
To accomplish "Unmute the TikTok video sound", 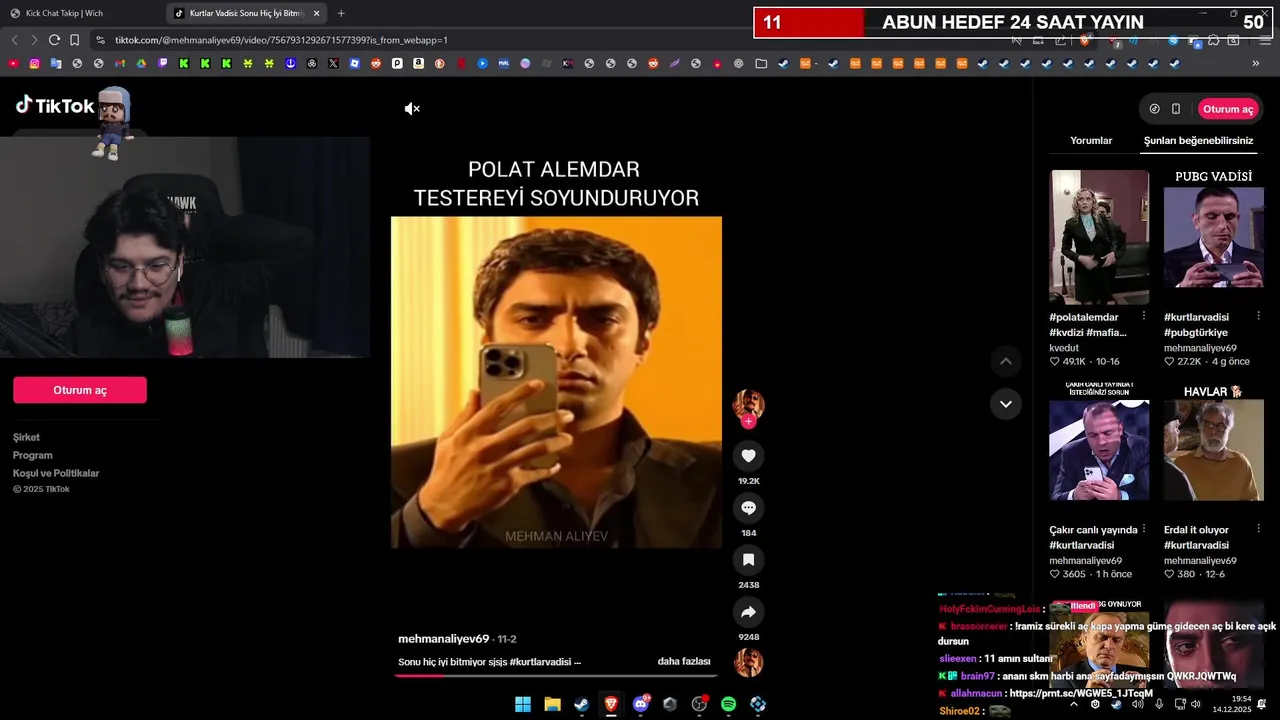I will [x=412, y=109].
